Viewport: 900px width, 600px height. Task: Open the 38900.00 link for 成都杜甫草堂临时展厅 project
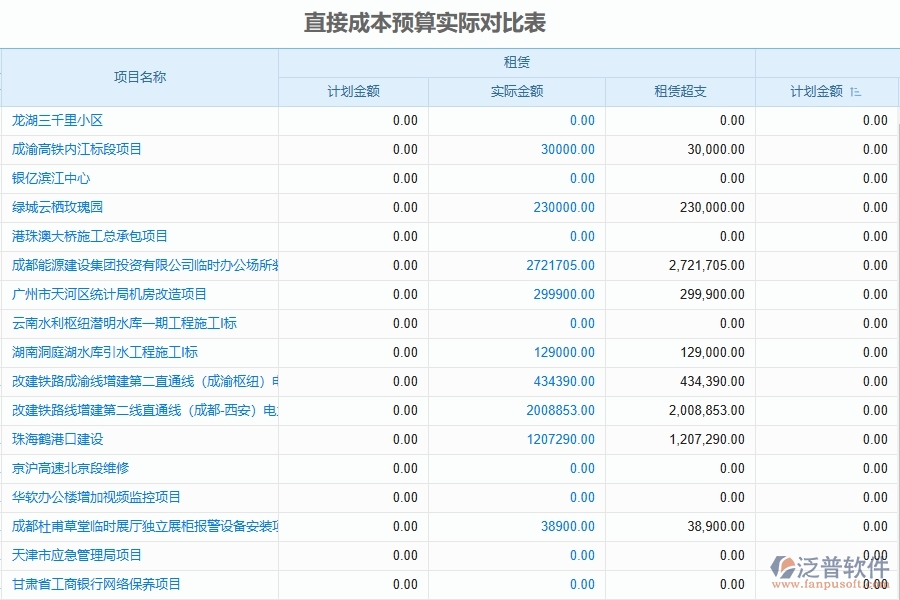[x=565, y=526]
